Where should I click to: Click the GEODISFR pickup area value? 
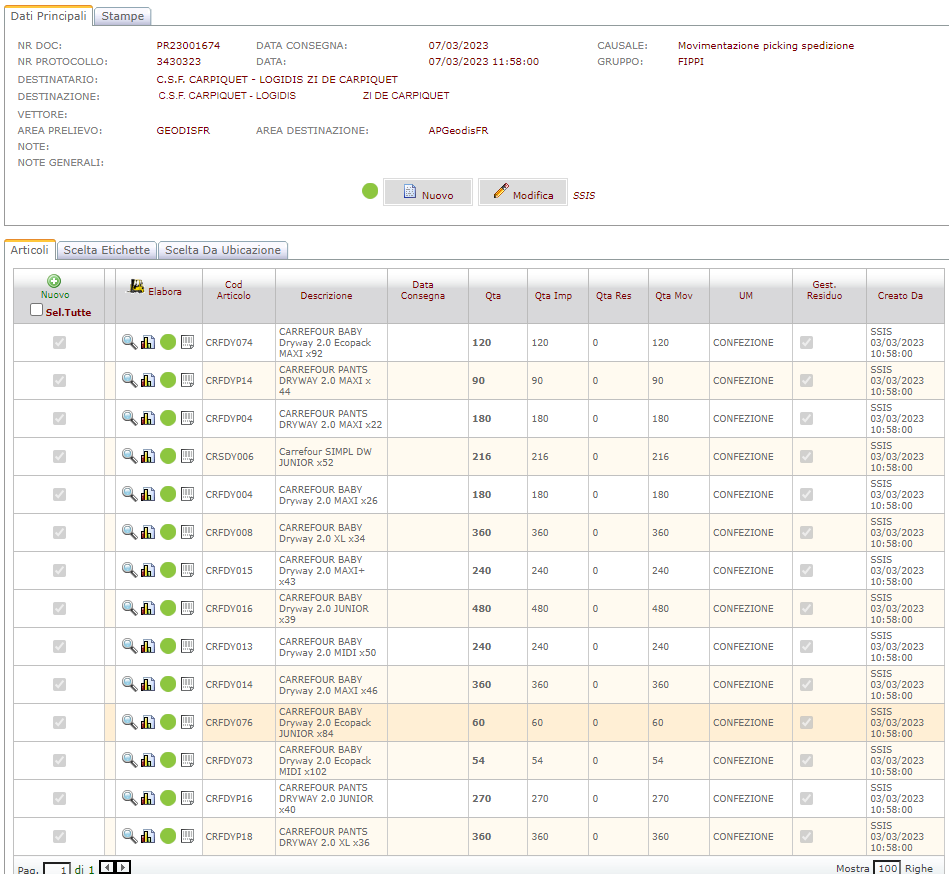pyautogui.click(x=183, y=130)
